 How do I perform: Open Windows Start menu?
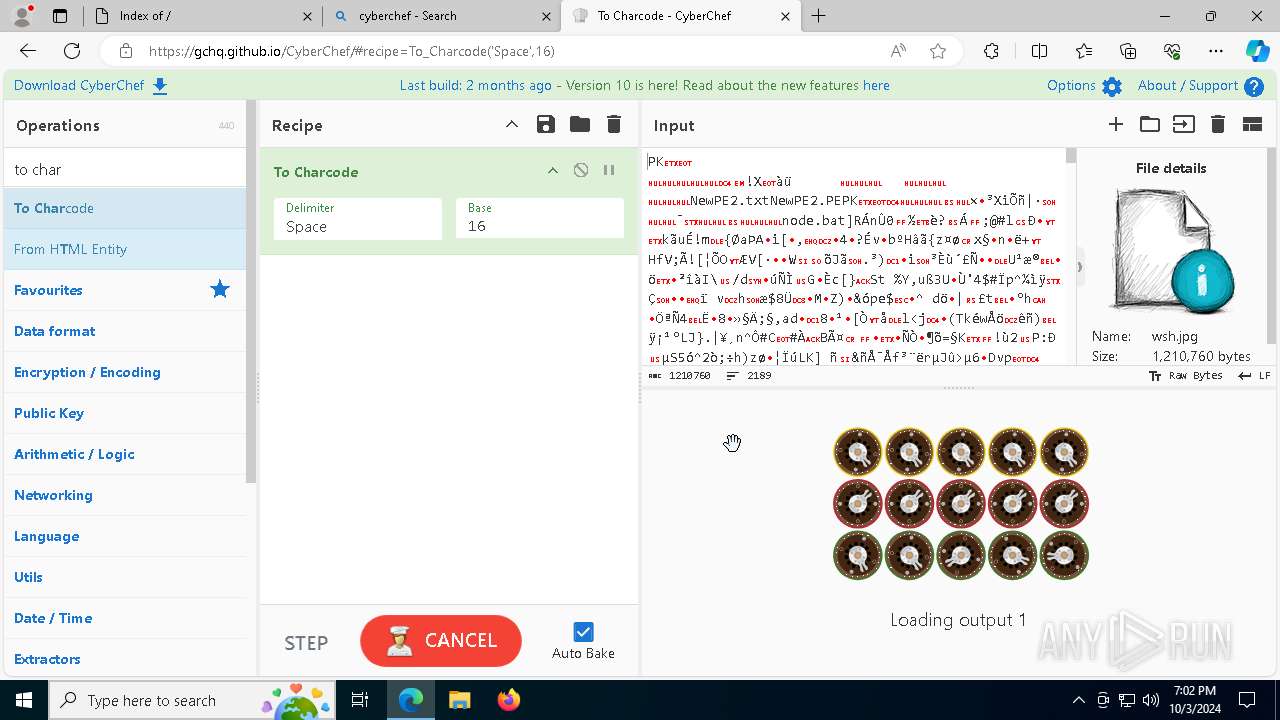point(24,700)
